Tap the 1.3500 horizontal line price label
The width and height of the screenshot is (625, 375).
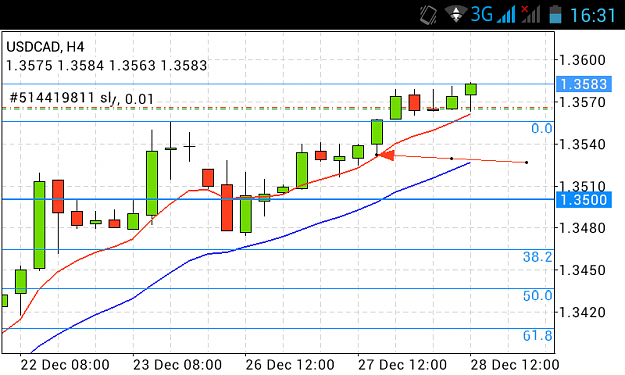(584, 199)
